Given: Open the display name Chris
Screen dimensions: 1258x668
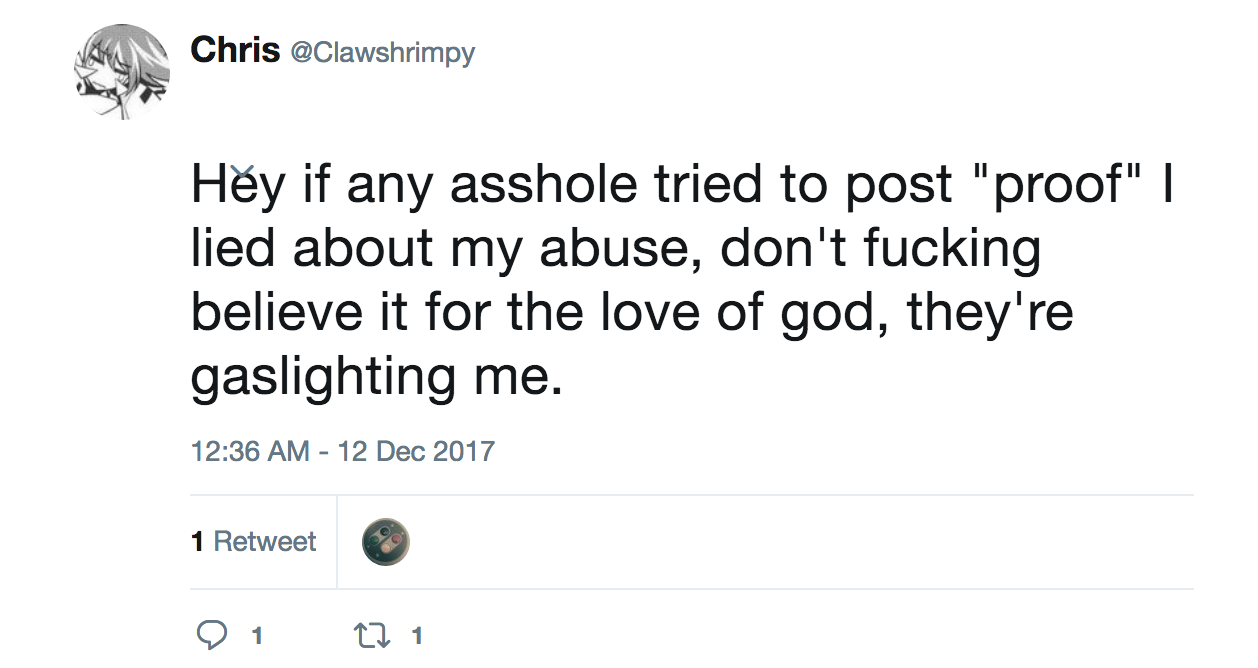Looking at the screenshot, I should (x=235, y=50).
